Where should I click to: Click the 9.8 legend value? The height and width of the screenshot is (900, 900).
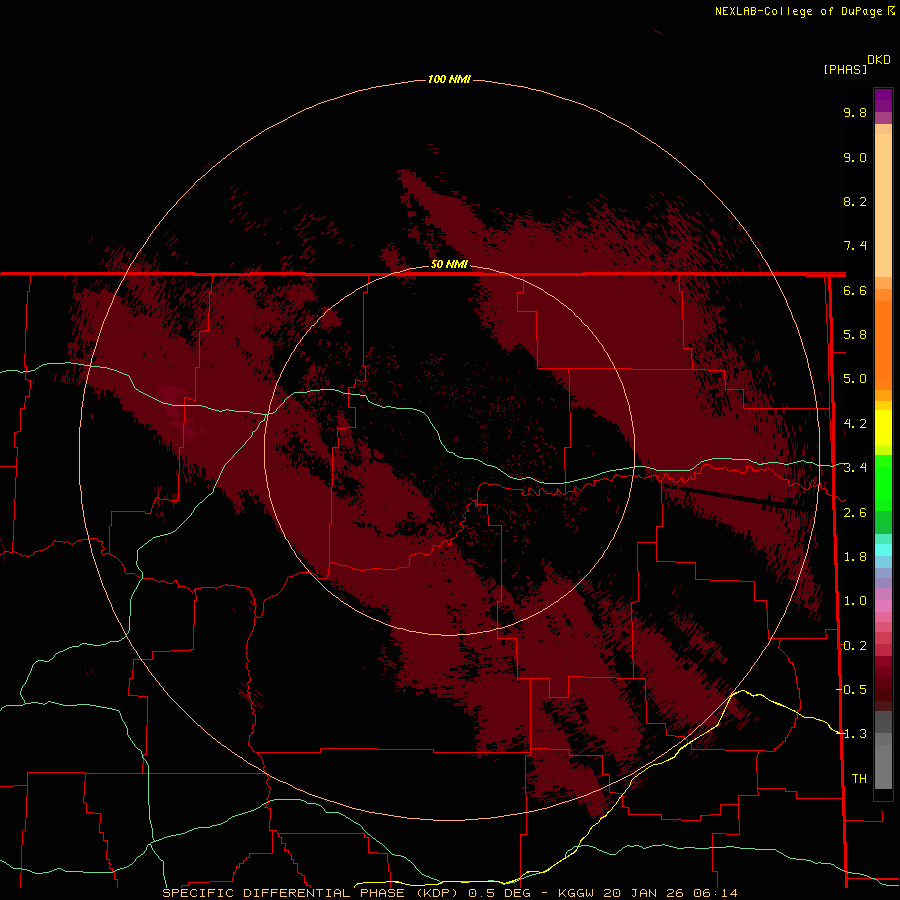tap(855, 112)
